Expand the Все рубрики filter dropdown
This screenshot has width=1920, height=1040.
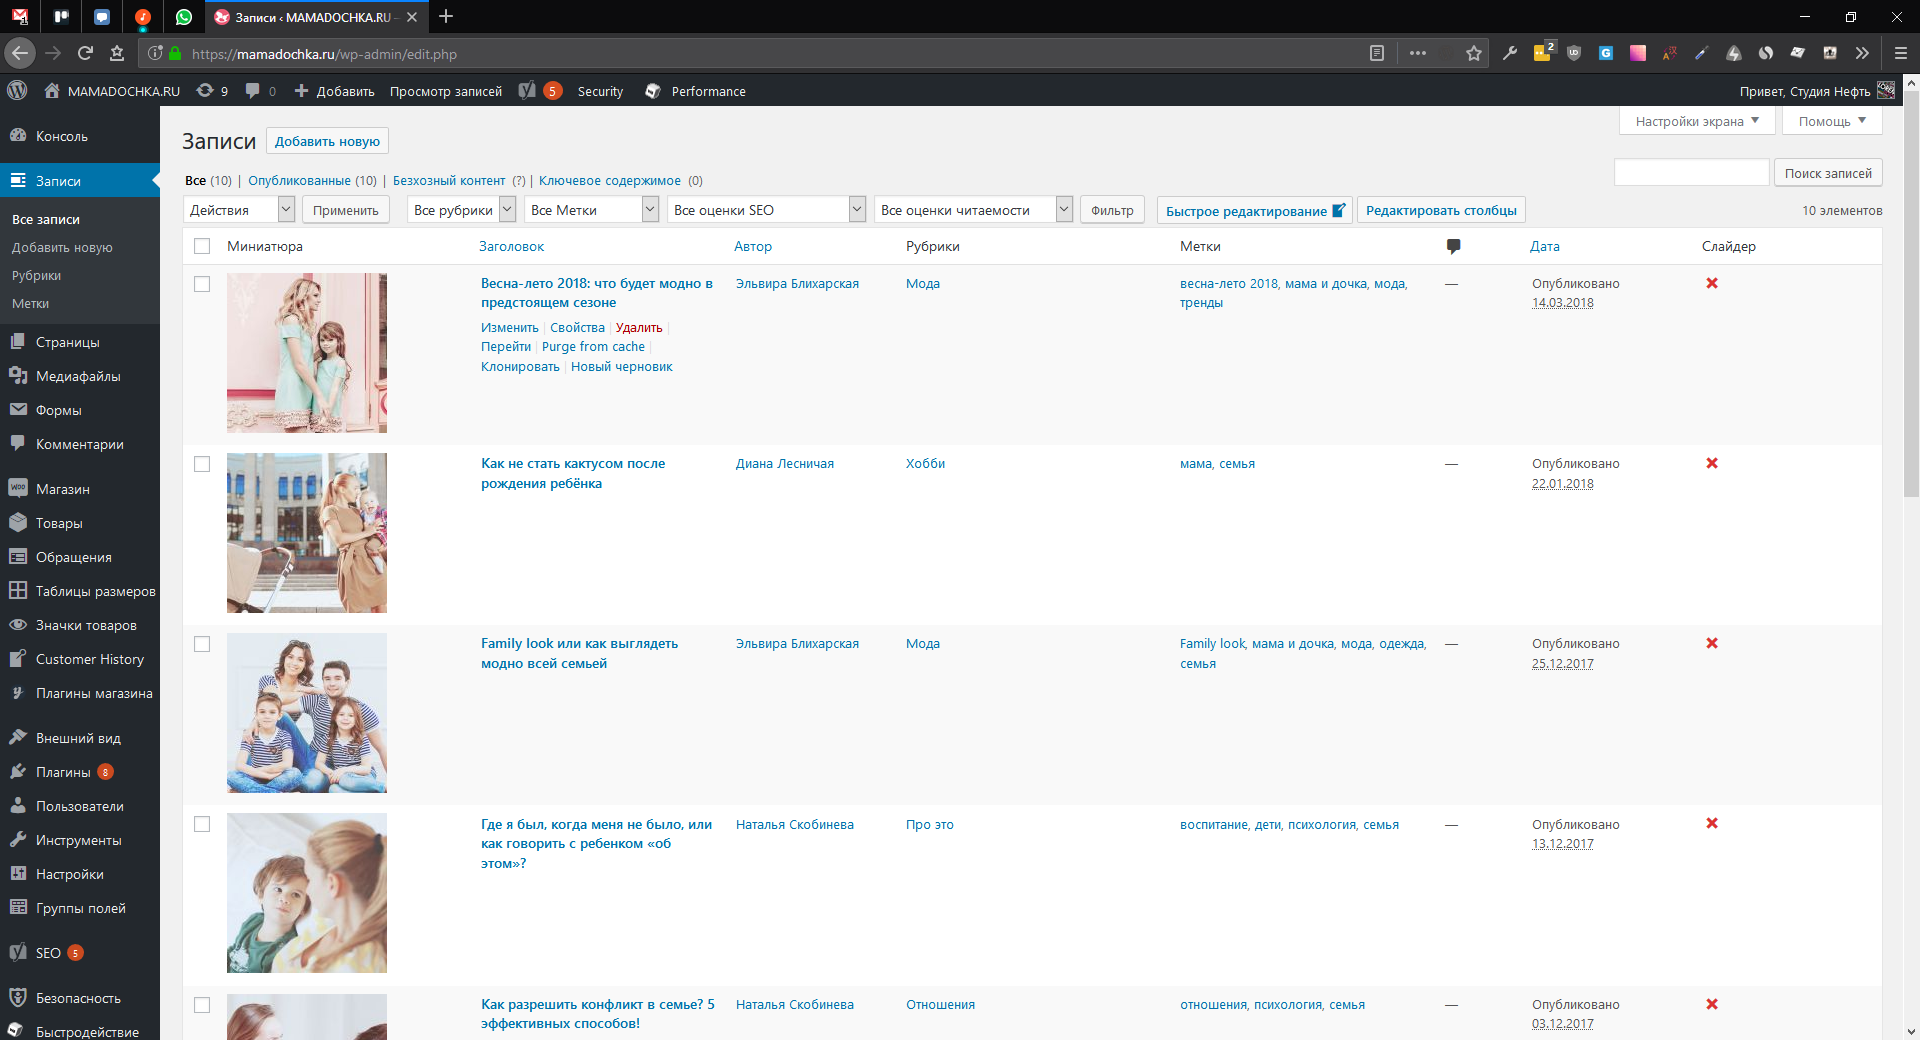coord(461,210)
